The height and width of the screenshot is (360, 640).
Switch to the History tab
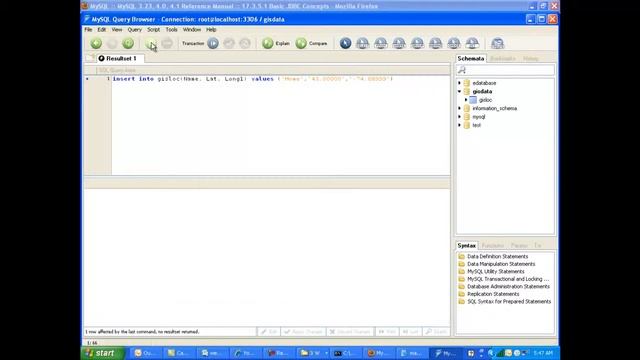pyautogui.click(x=531, y=59)
